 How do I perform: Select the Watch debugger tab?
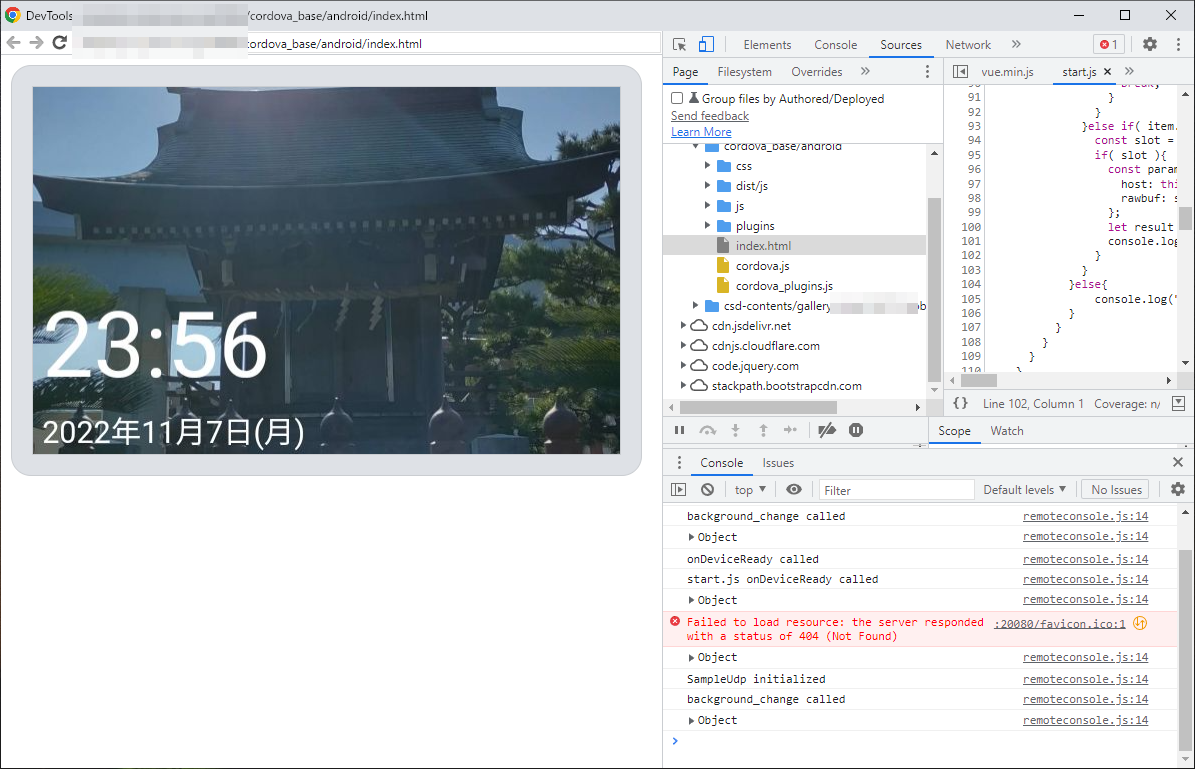point(1006,431)
